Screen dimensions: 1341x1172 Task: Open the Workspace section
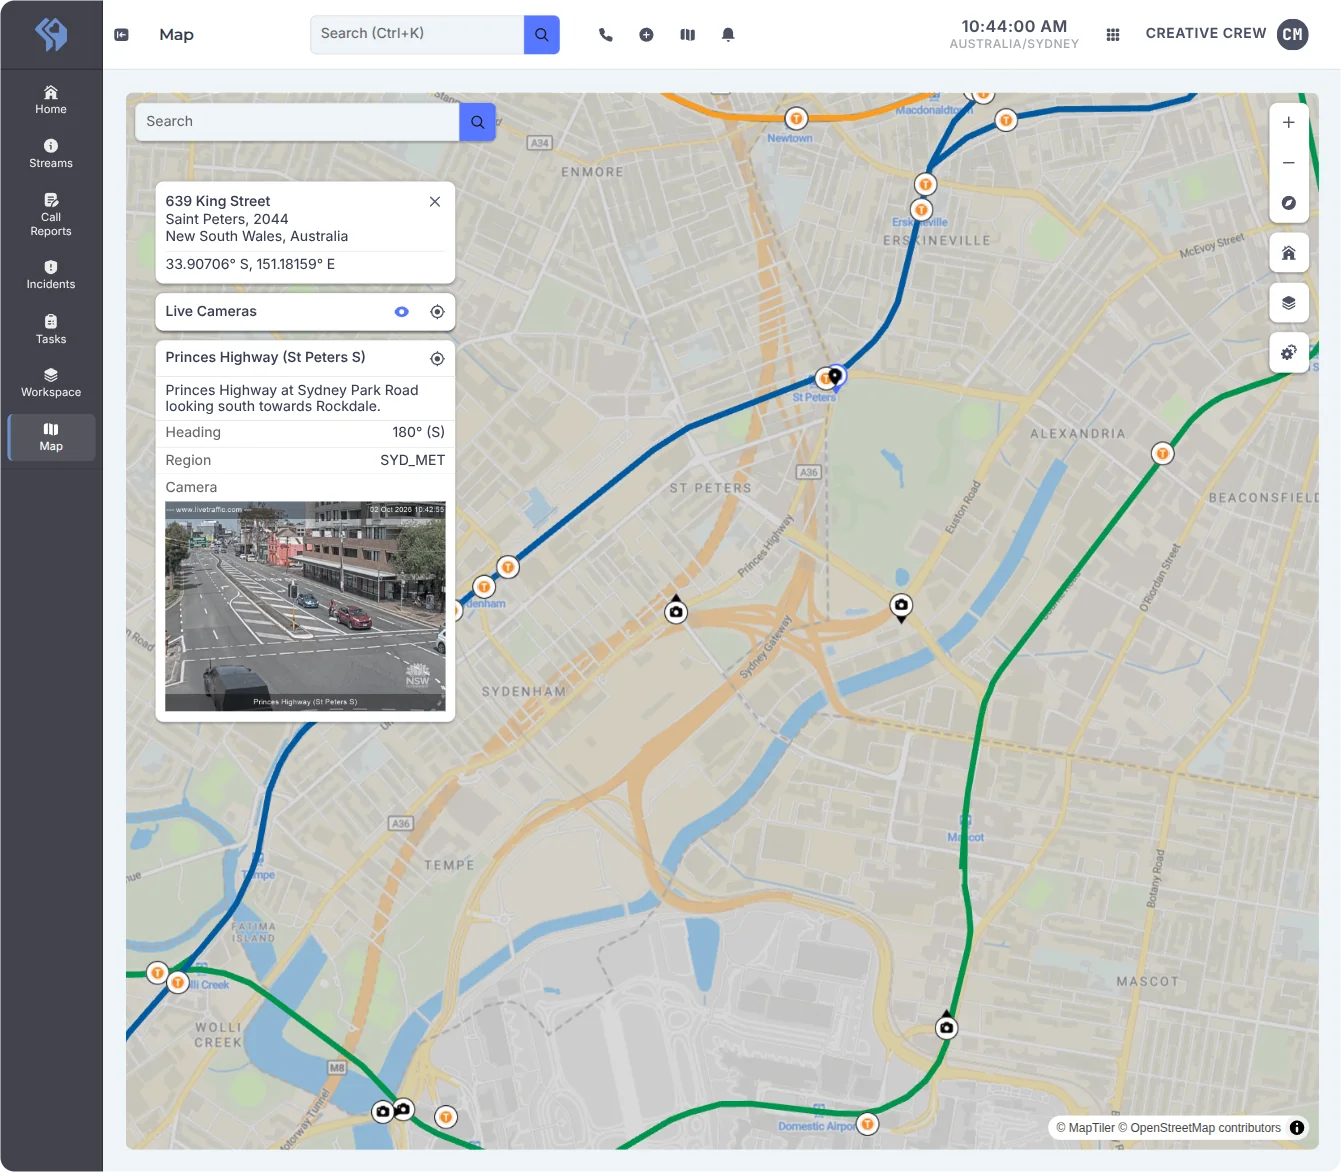pos(51,383)
